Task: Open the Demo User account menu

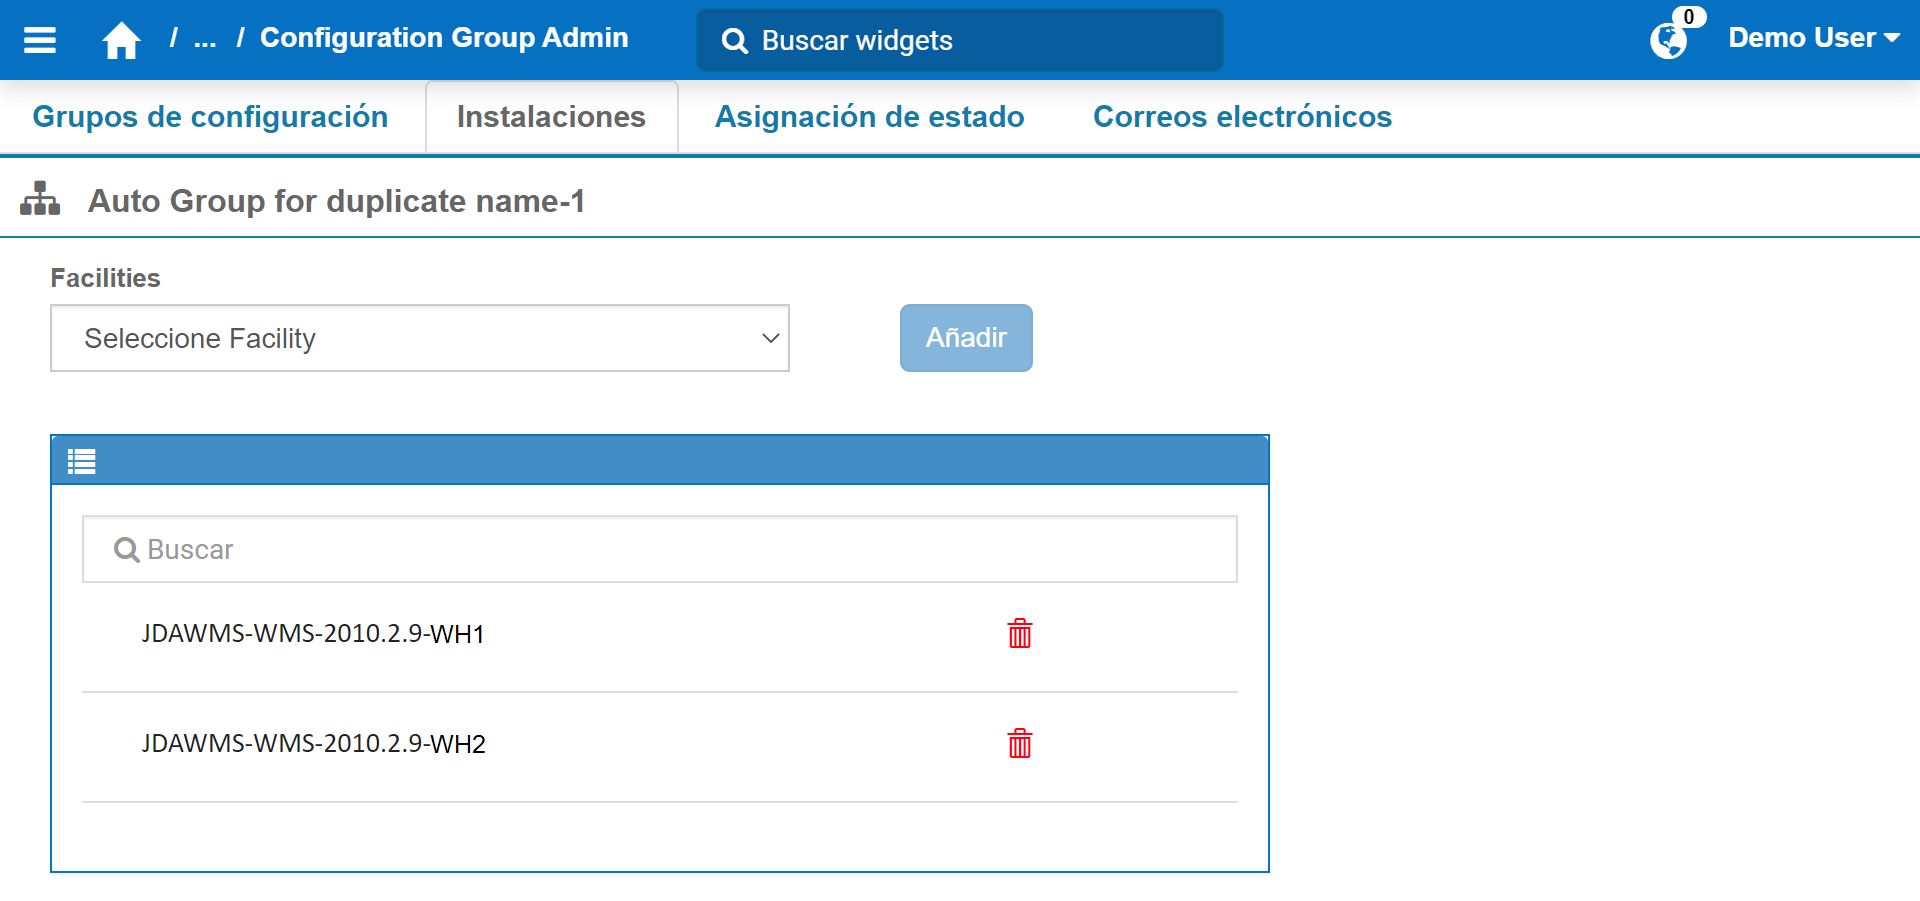Action: (x=1813, y=38)
